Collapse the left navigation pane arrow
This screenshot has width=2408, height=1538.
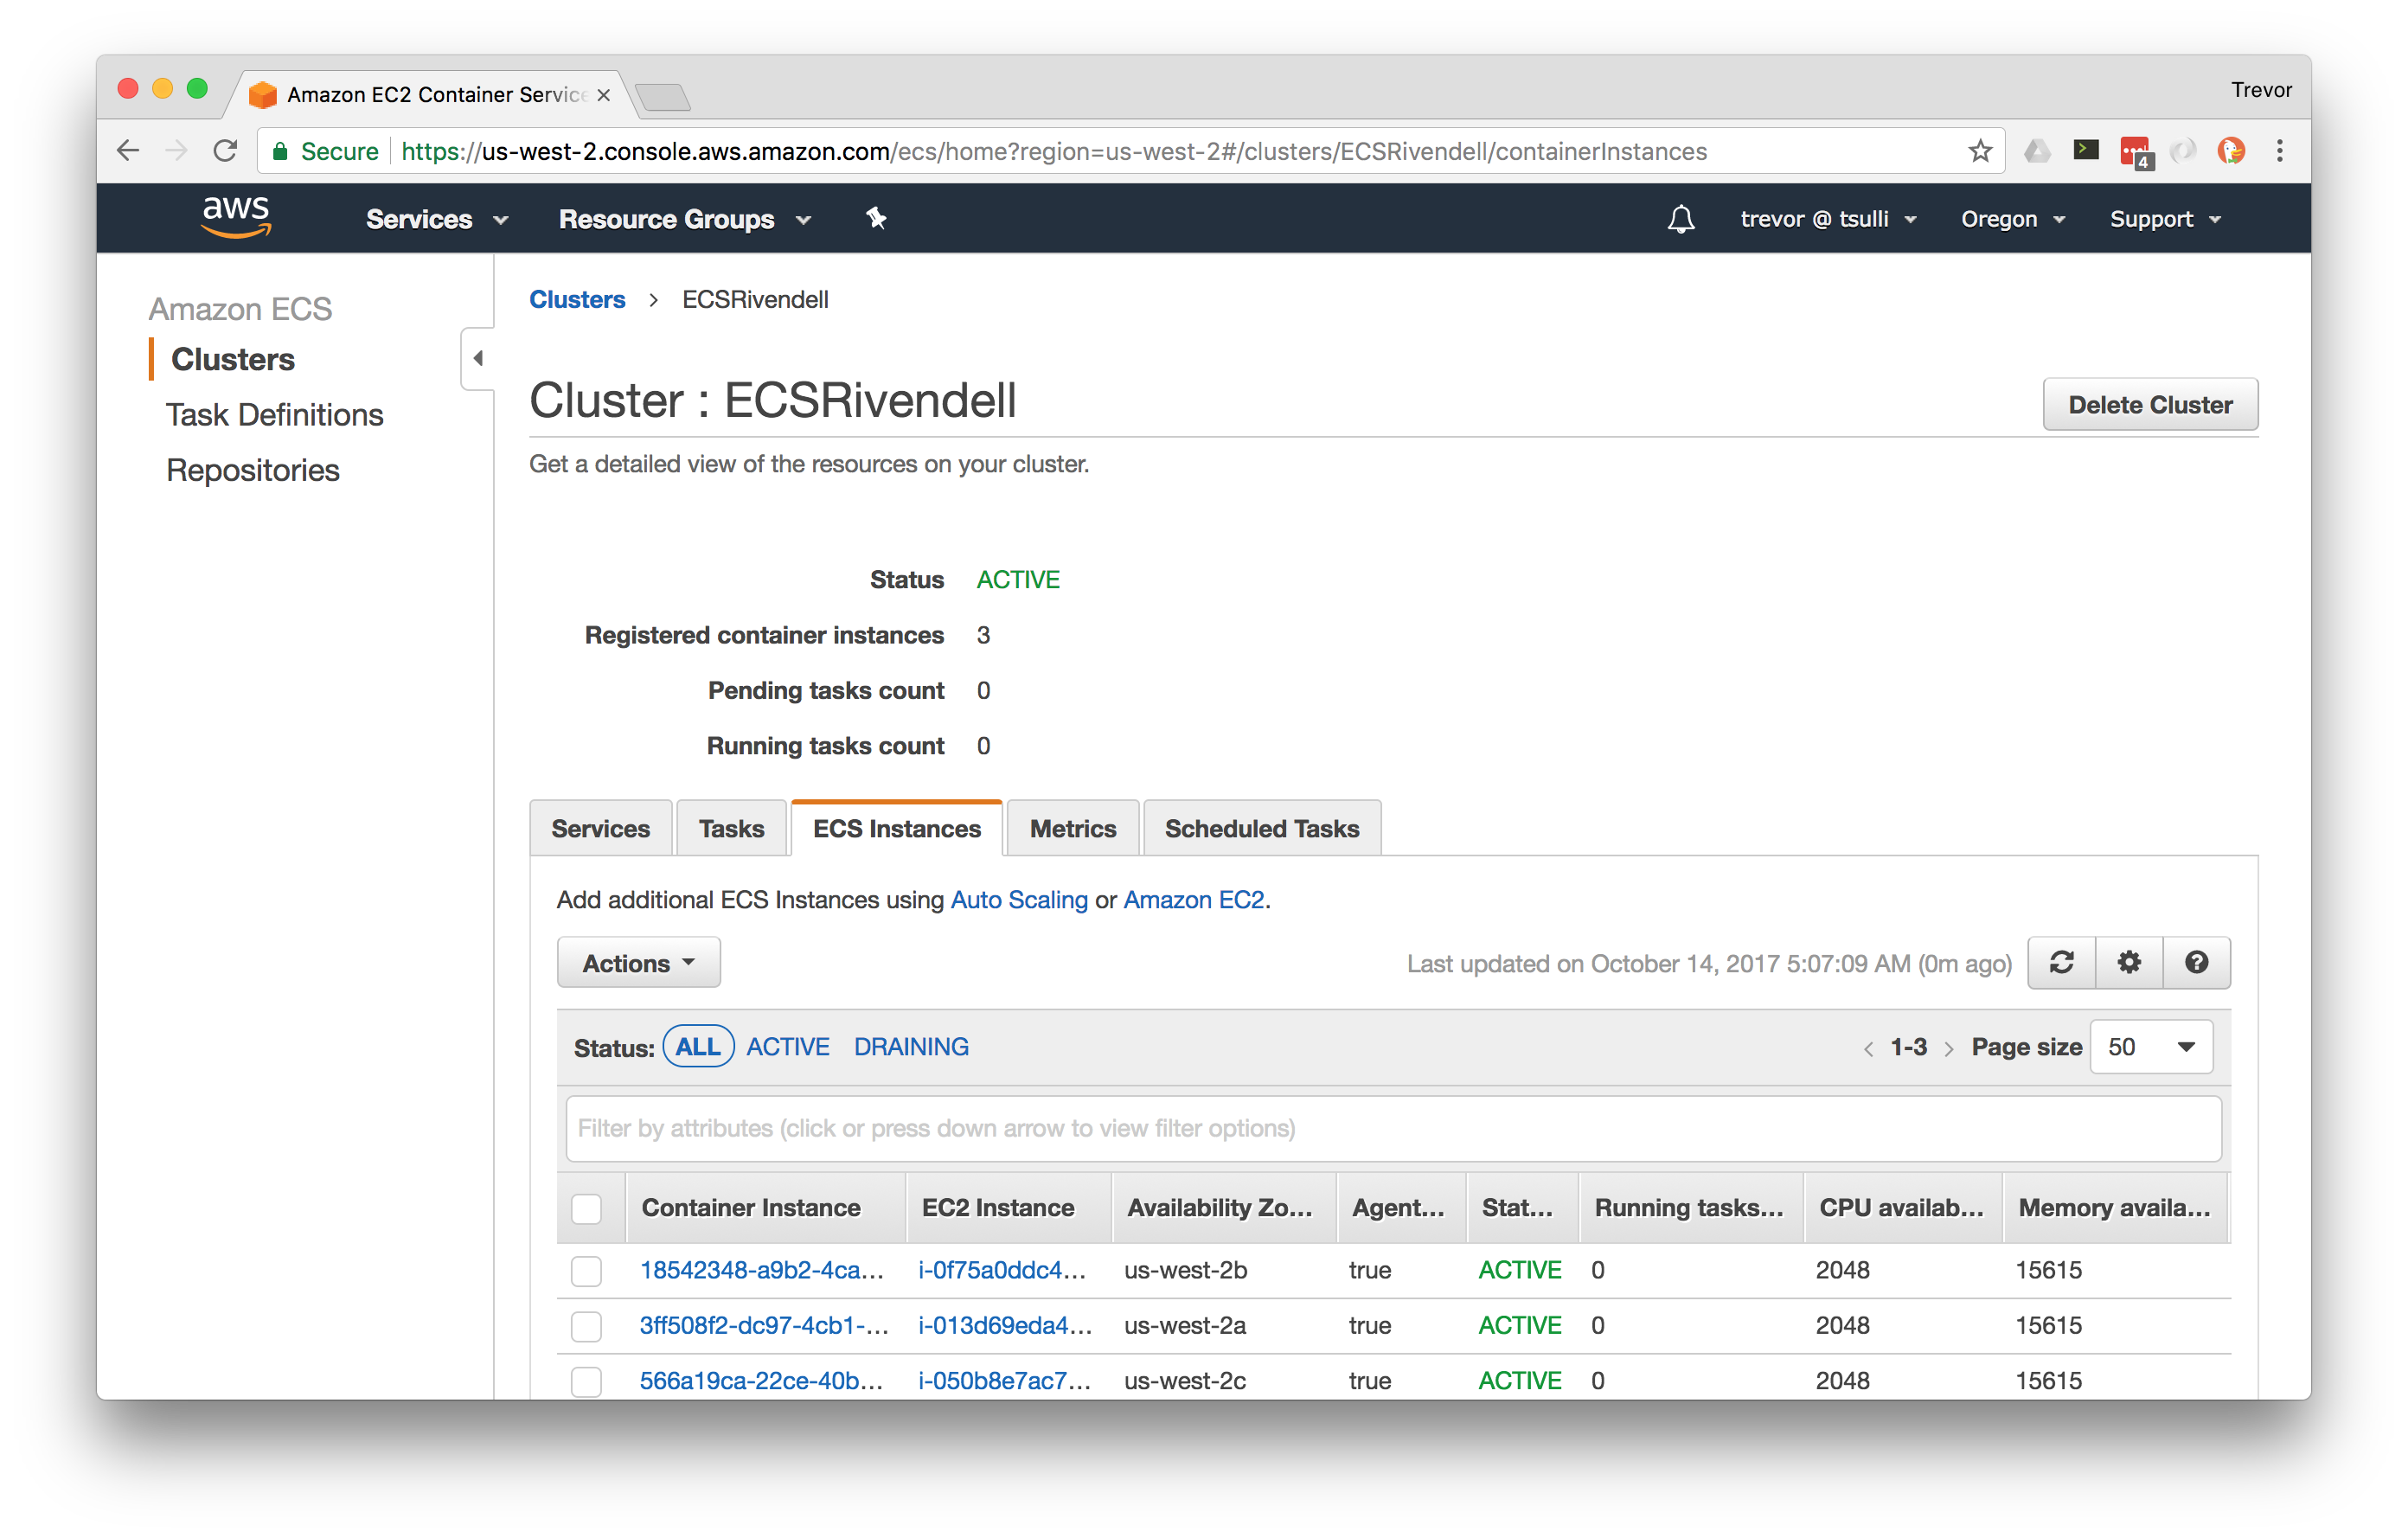[x=478, y=358]
